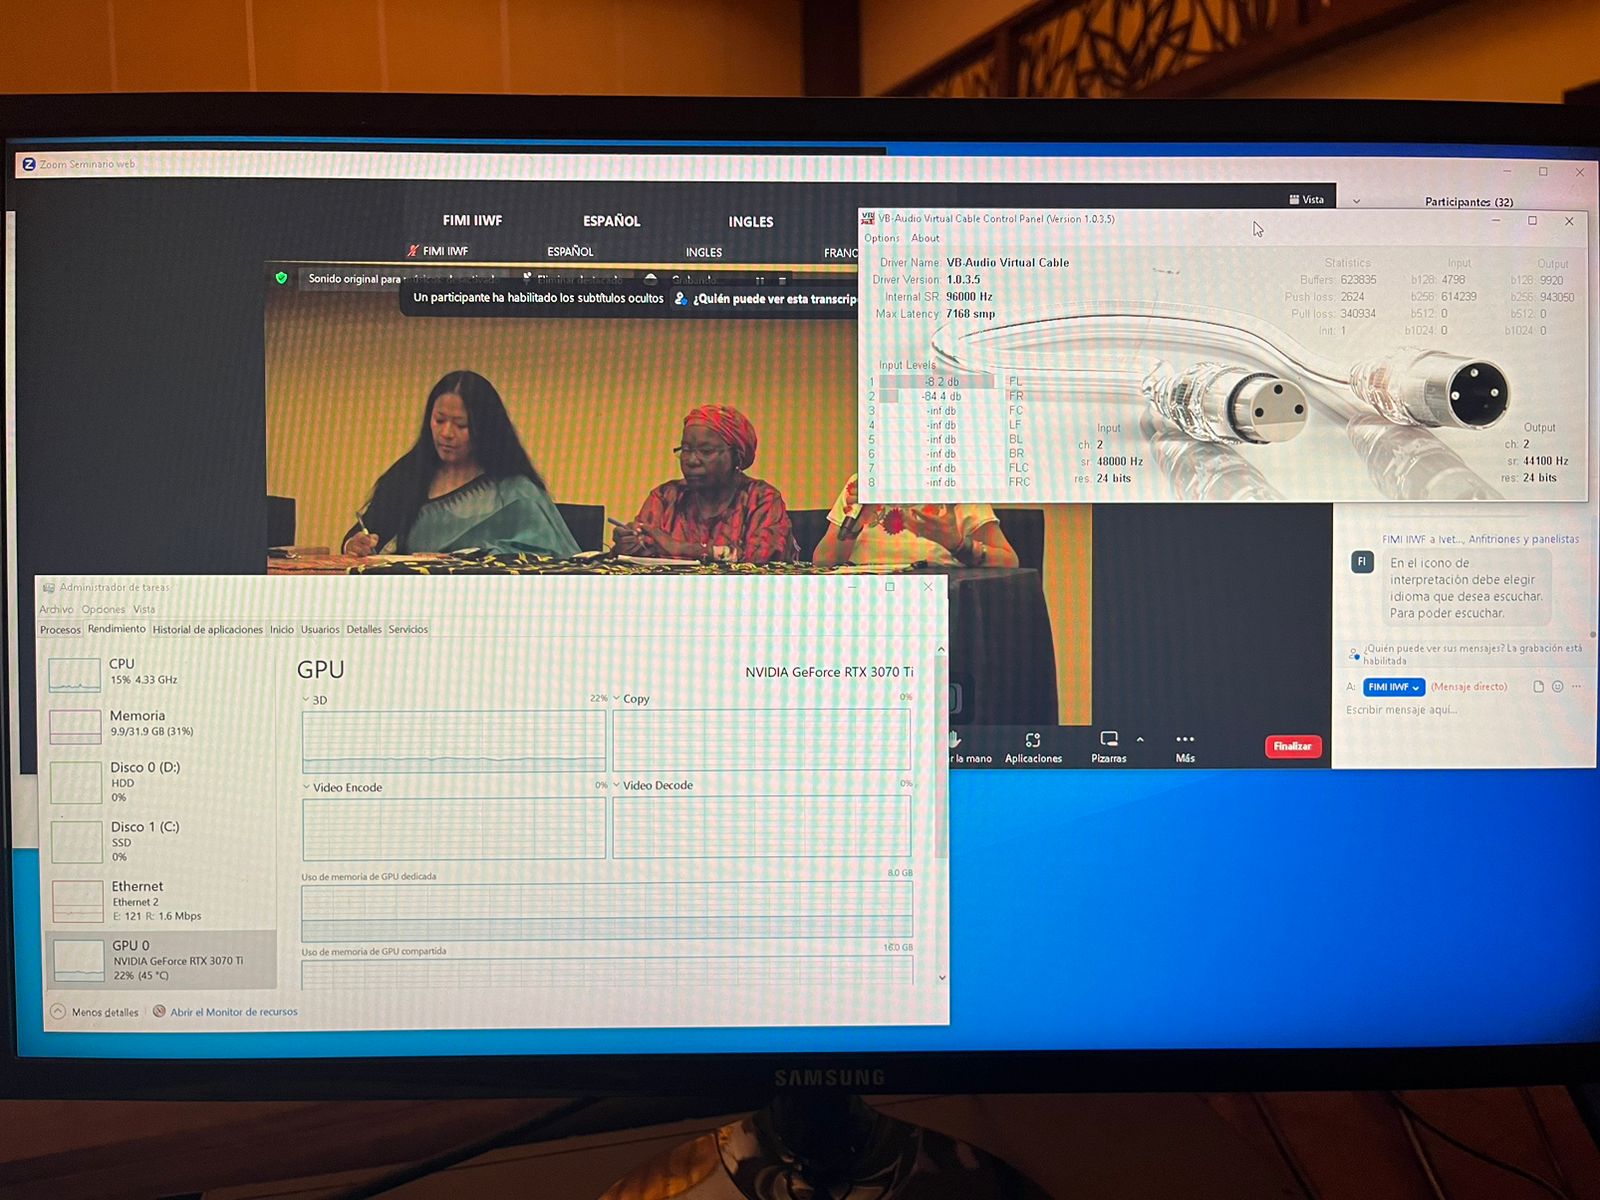Select Disco 0 (D:) in performance list

click(160, 782)
